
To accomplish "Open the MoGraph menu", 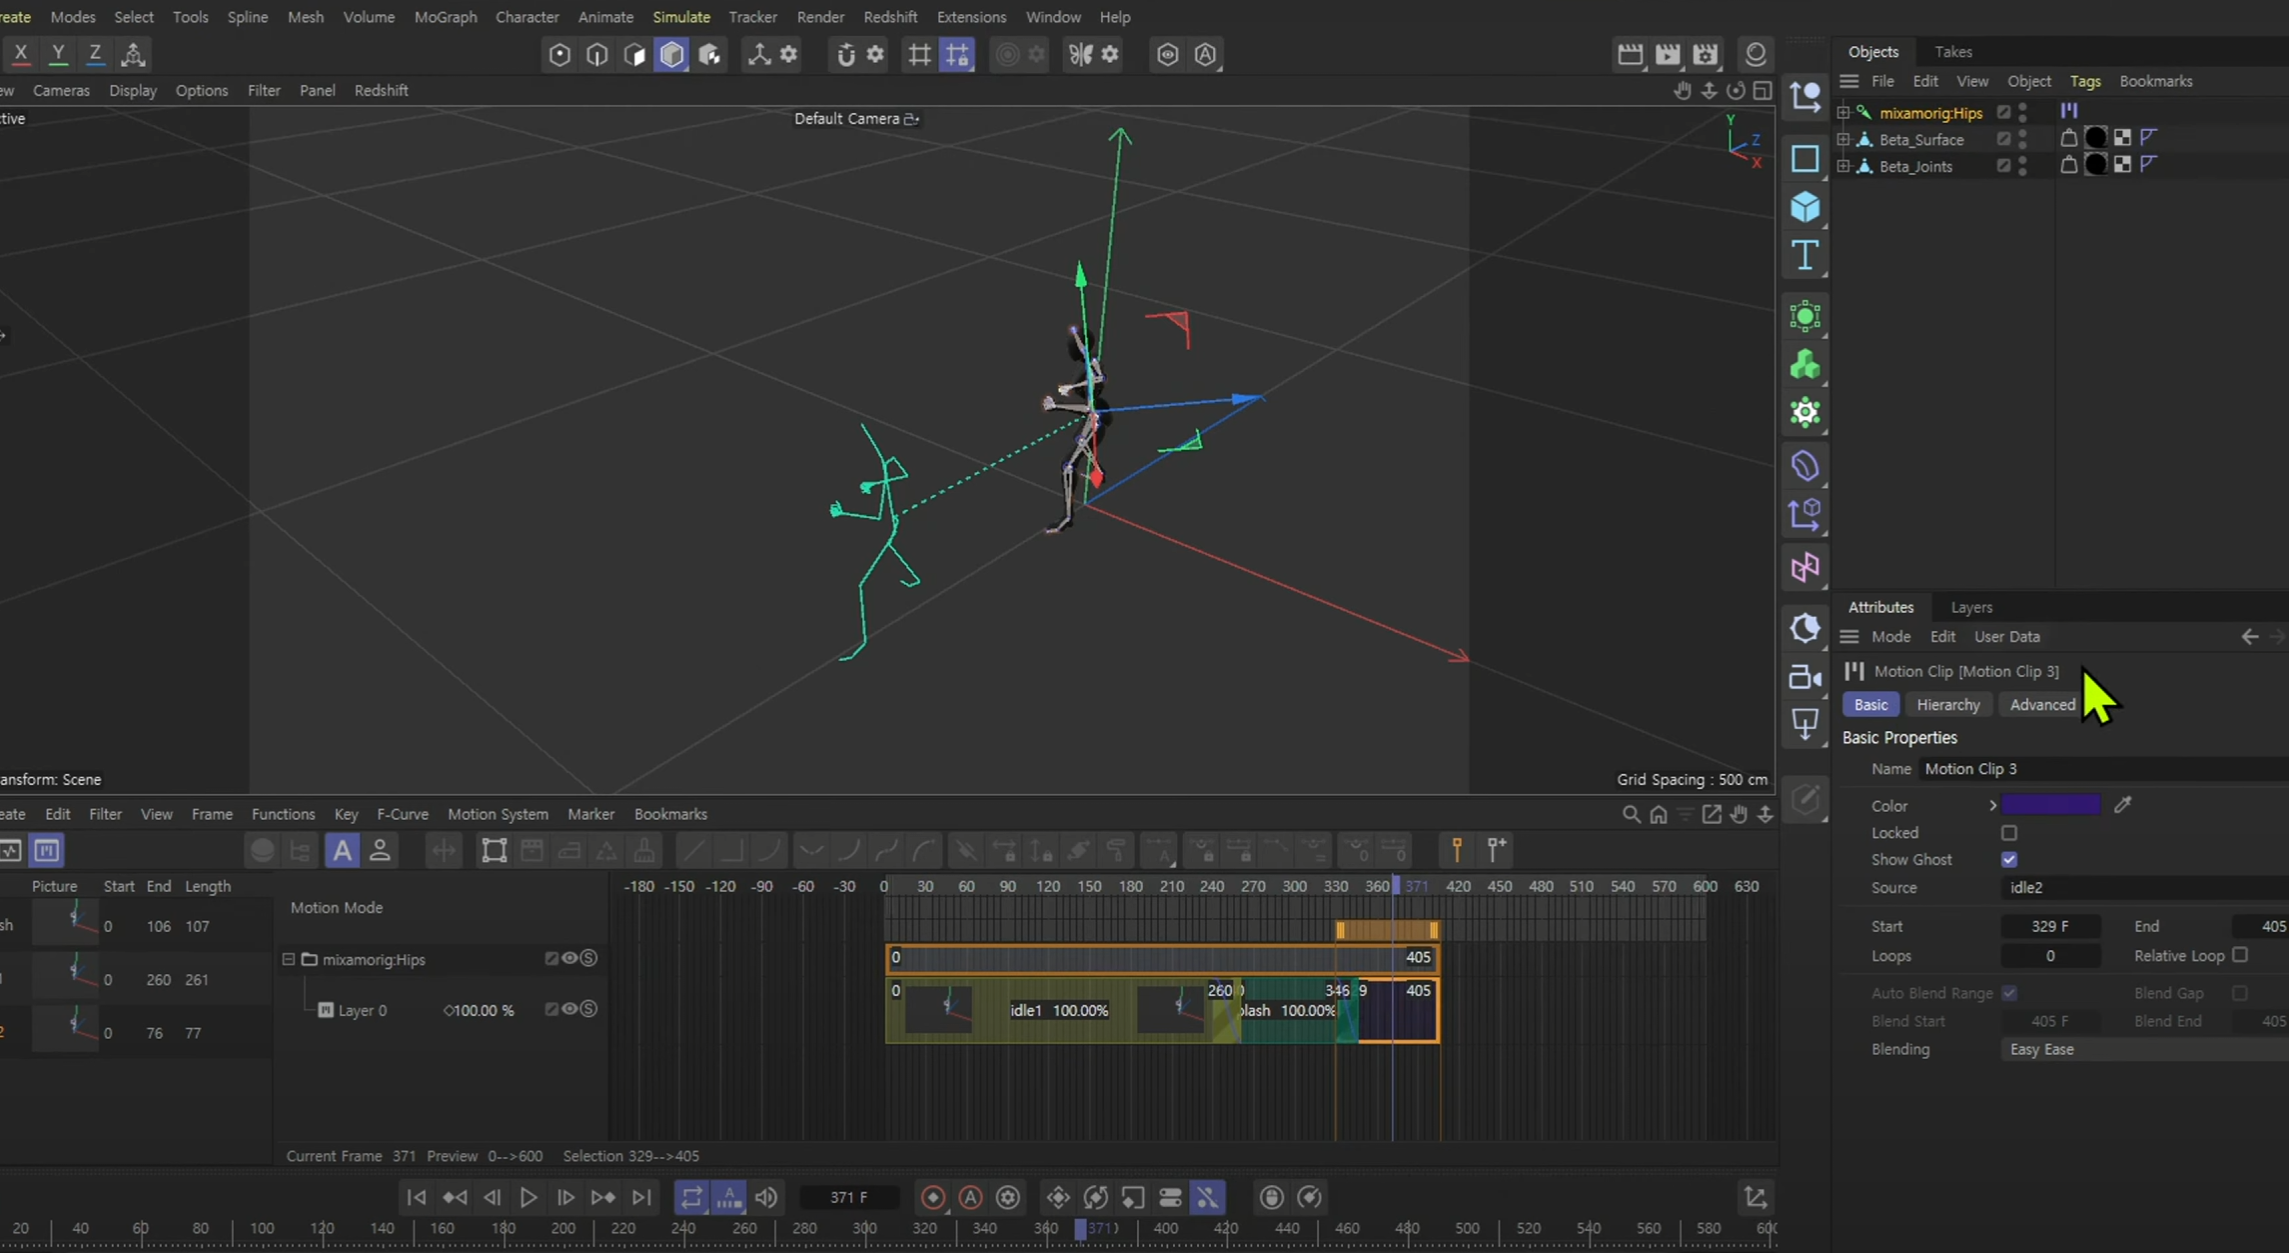I will click(x=445, y=17).
